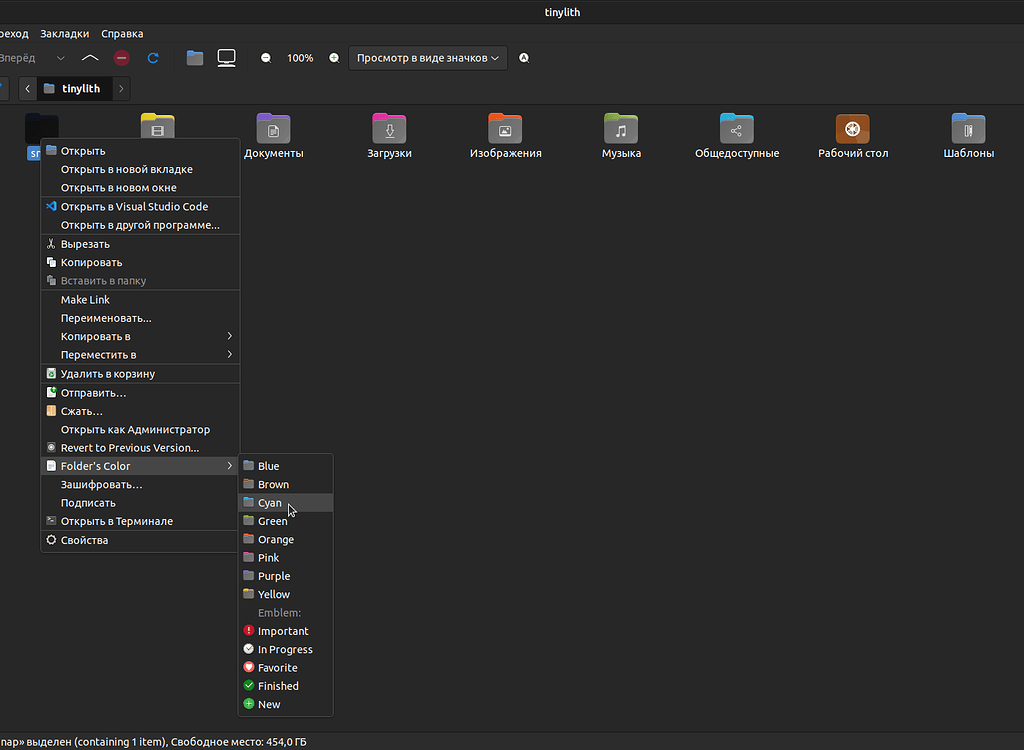Set the Finished emblem on folder

278,686
